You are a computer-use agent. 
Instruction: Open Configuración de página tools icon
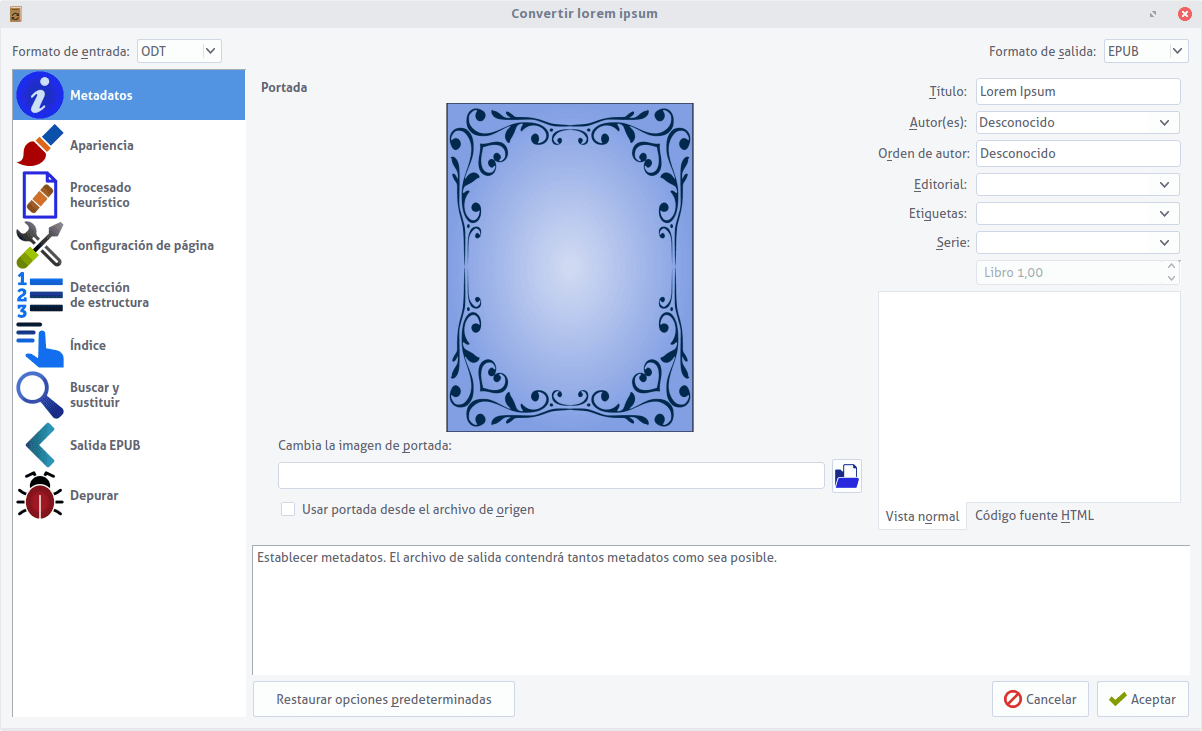[40, 245]
